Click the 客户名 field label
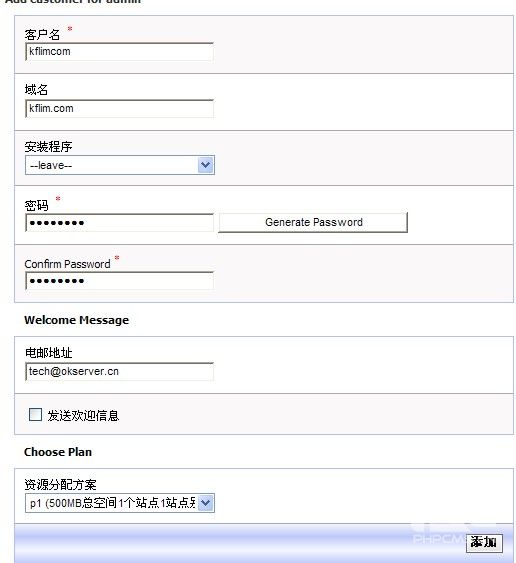This screenshot has width=516, height=563. pos(42,34)
